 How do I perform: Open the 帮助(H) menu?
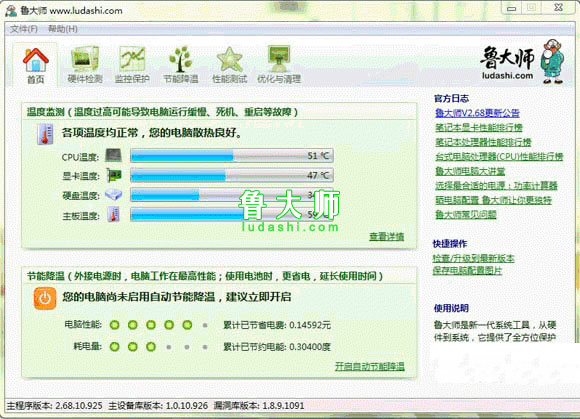tap(63, 29)
